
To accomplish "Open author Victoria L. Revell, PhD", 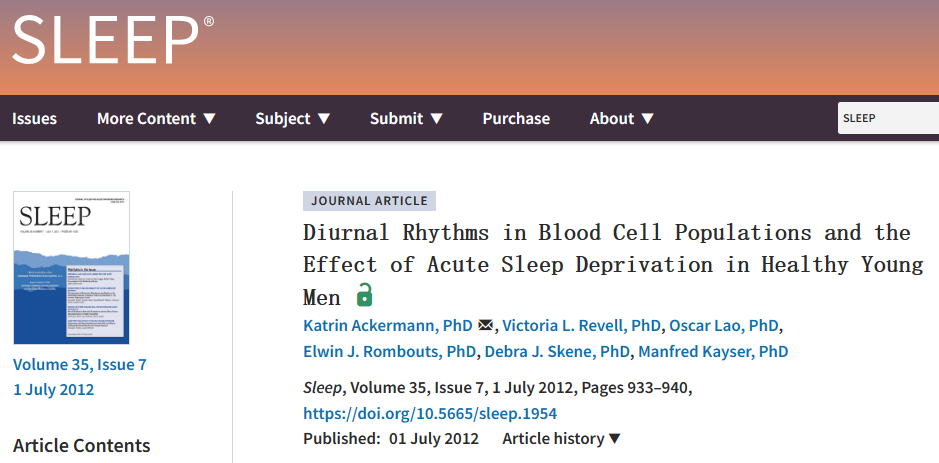I will point(582,326).
